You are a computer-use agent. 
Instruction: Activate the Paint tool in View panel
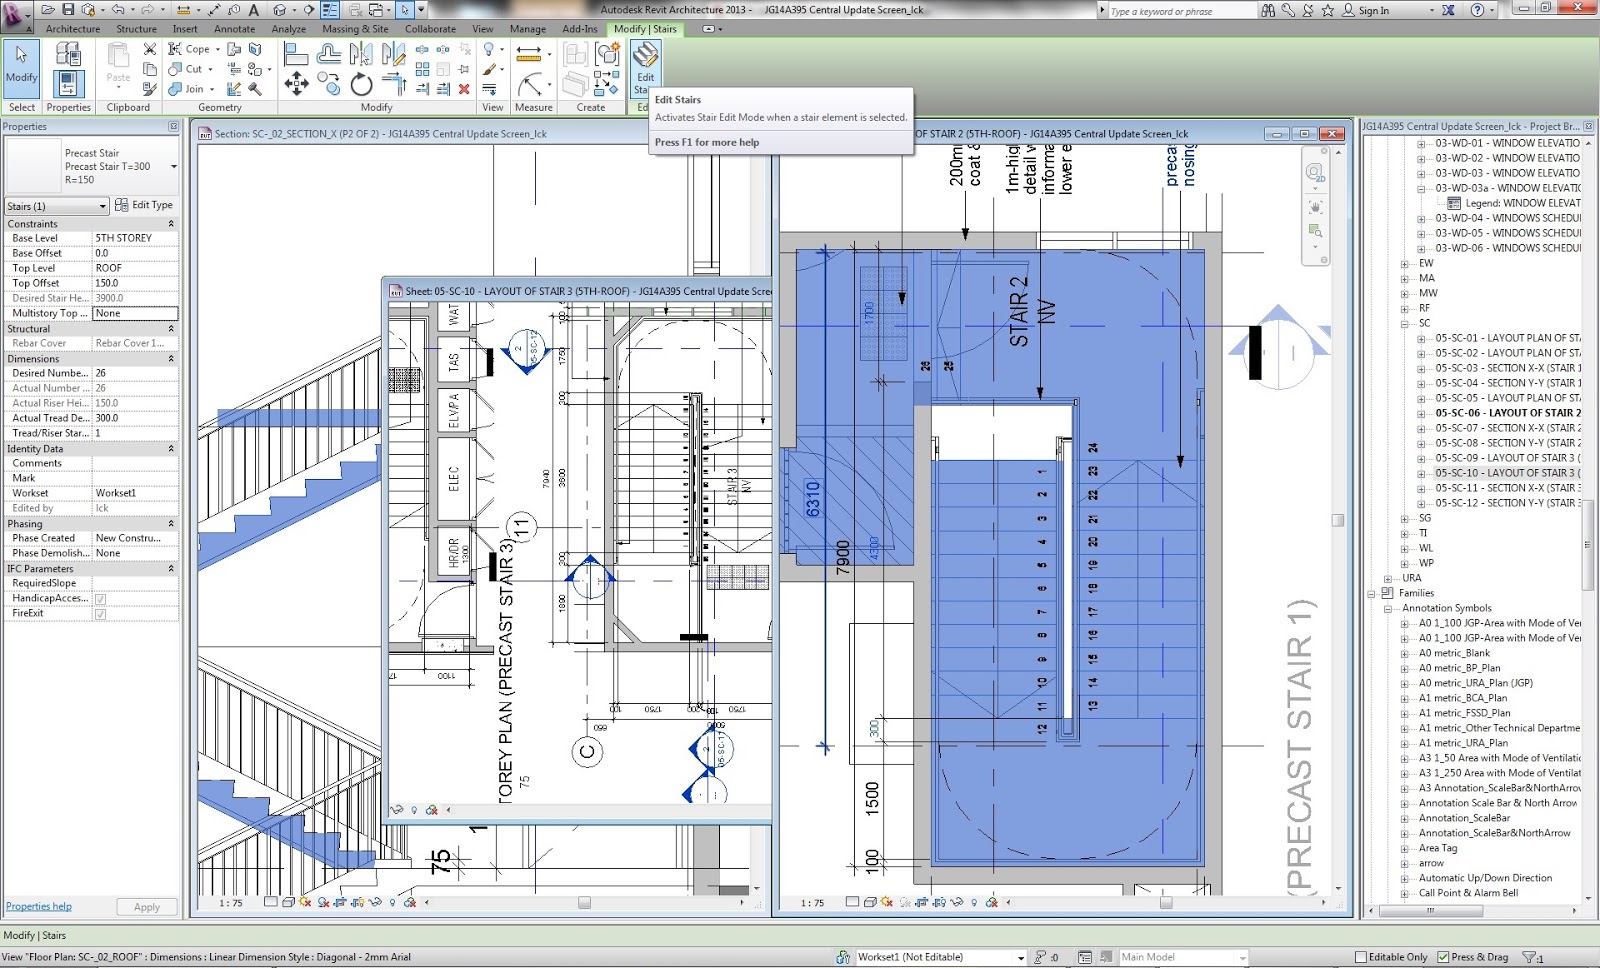tap(488, 69)
